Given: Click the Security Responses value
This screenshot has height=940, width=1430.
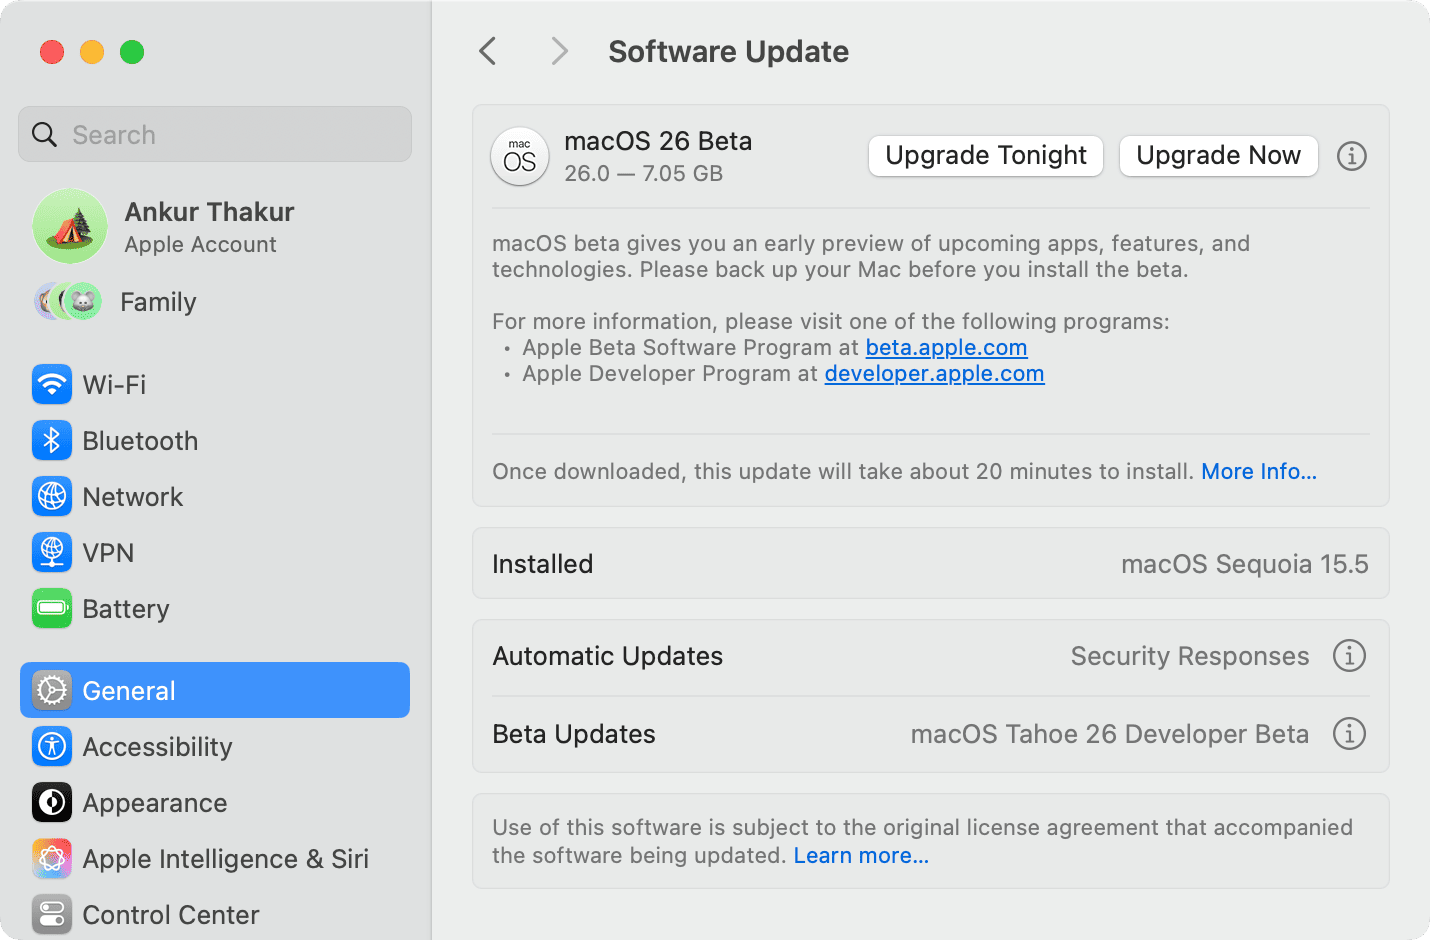Looking at the screenshot, I should point(1190,656).
